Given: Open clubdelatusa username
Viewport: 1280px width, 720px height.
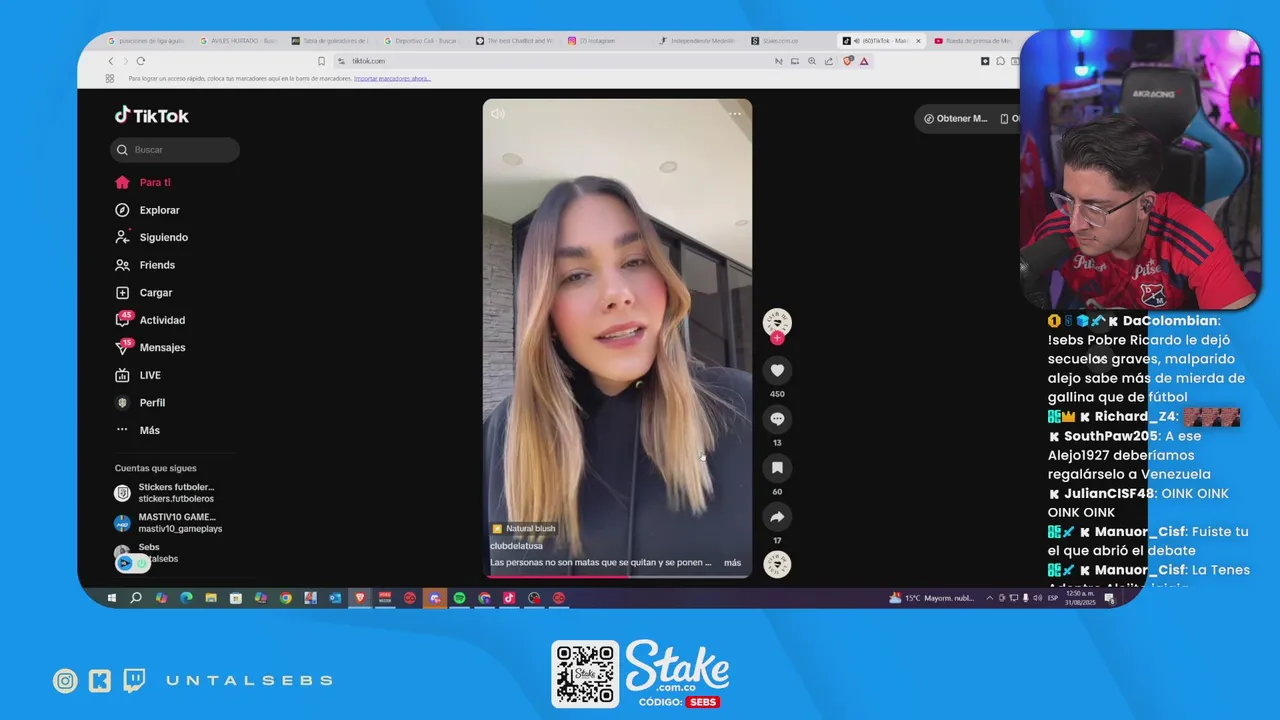Looking at the screenshot, I should [x=516, y=546].
